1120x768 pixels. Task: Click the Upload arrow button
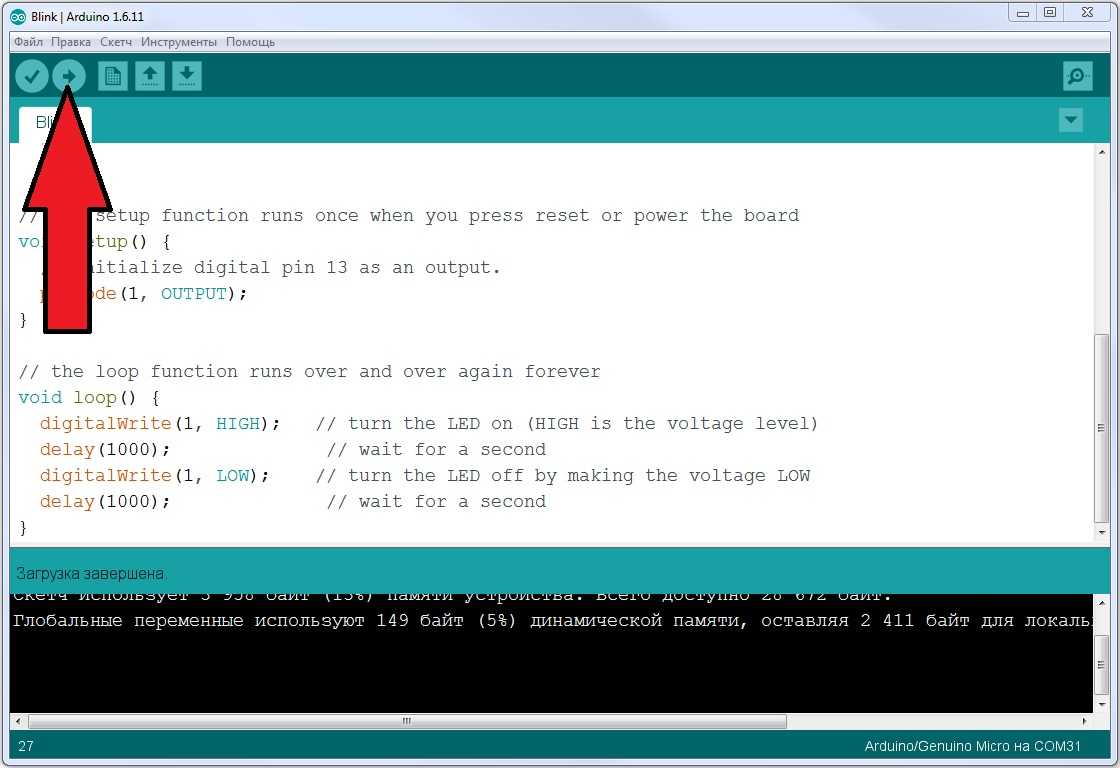(69, 76)
